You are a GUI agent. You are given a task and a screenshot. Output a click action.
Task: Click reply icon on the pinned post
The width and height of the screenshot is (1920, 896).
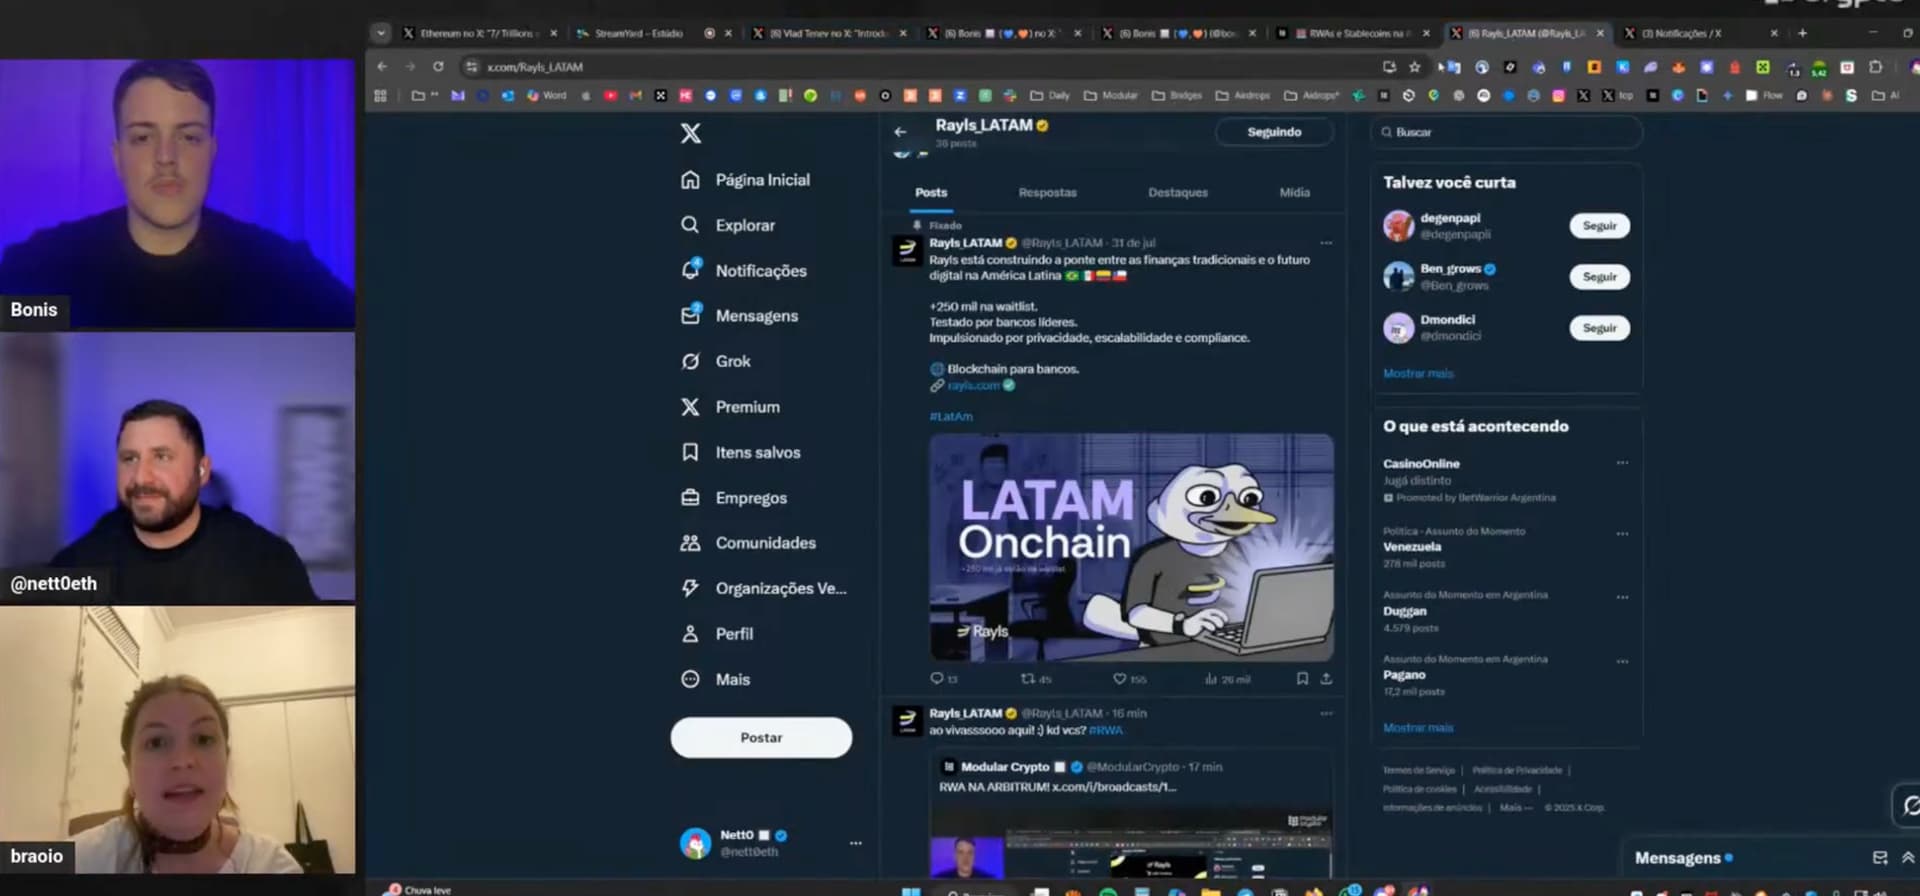tap(937, 678)
